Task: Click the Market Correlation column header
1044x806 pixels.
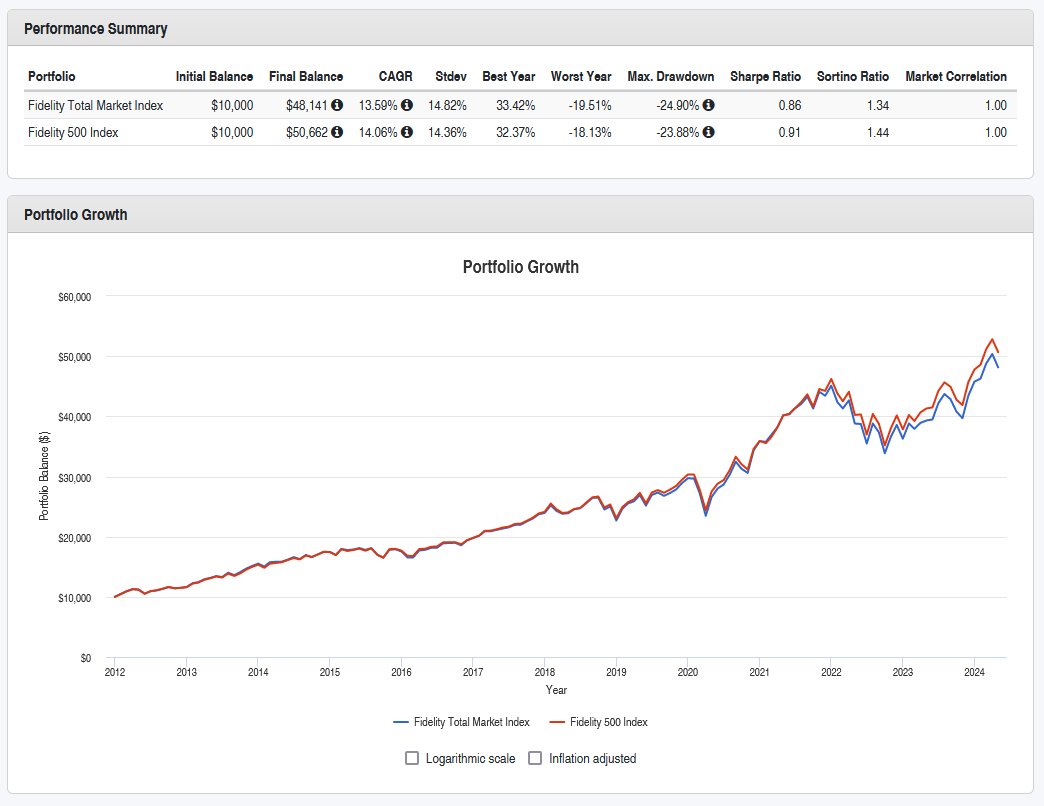Action: point(956,77)
